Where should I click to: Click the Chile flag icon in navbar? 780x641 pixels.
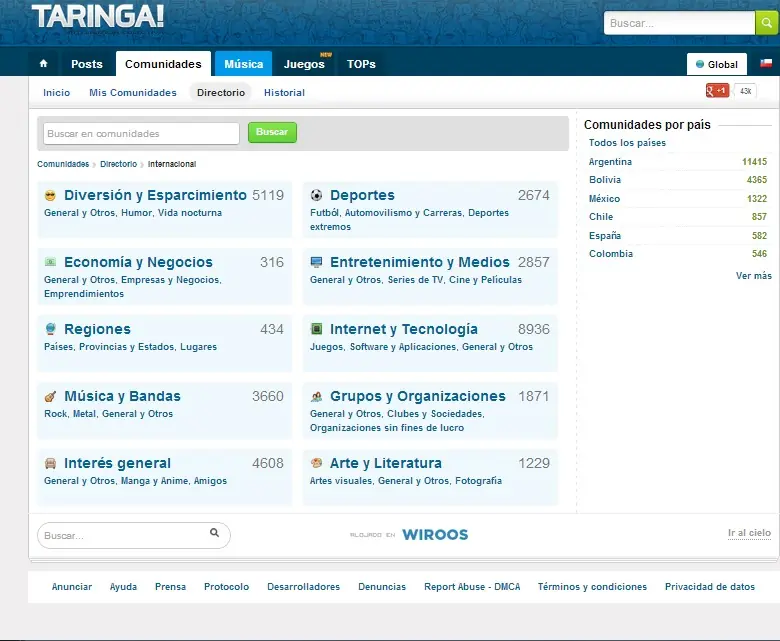pos(766,63)
